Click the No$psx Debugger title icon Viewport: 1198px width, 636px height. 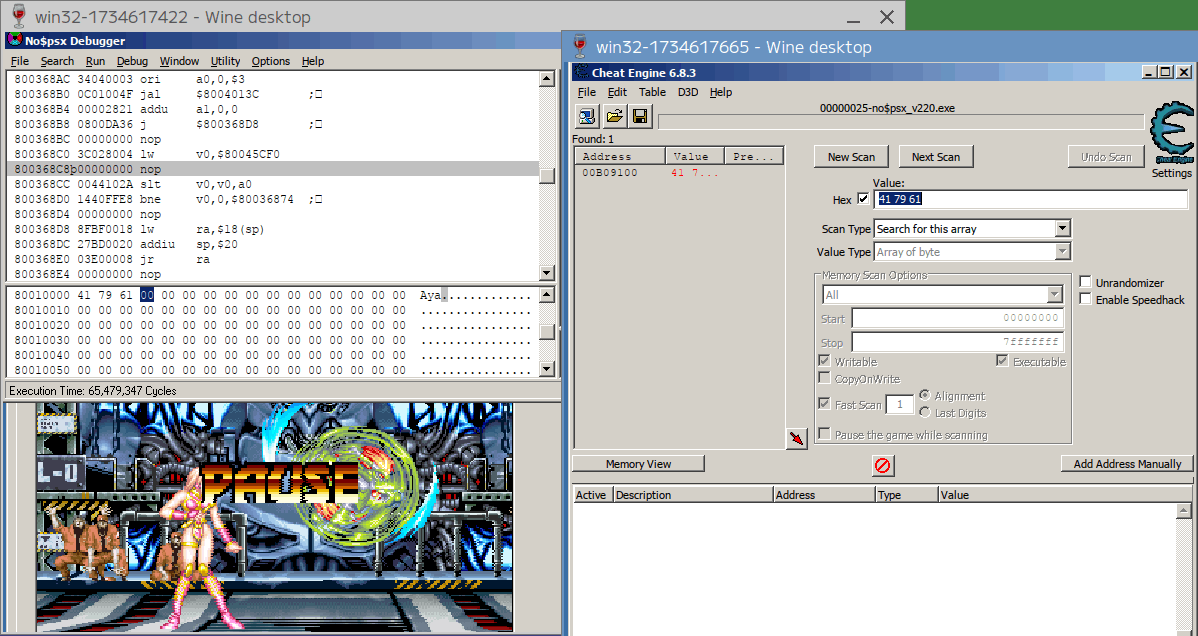[x=15, y=41]
